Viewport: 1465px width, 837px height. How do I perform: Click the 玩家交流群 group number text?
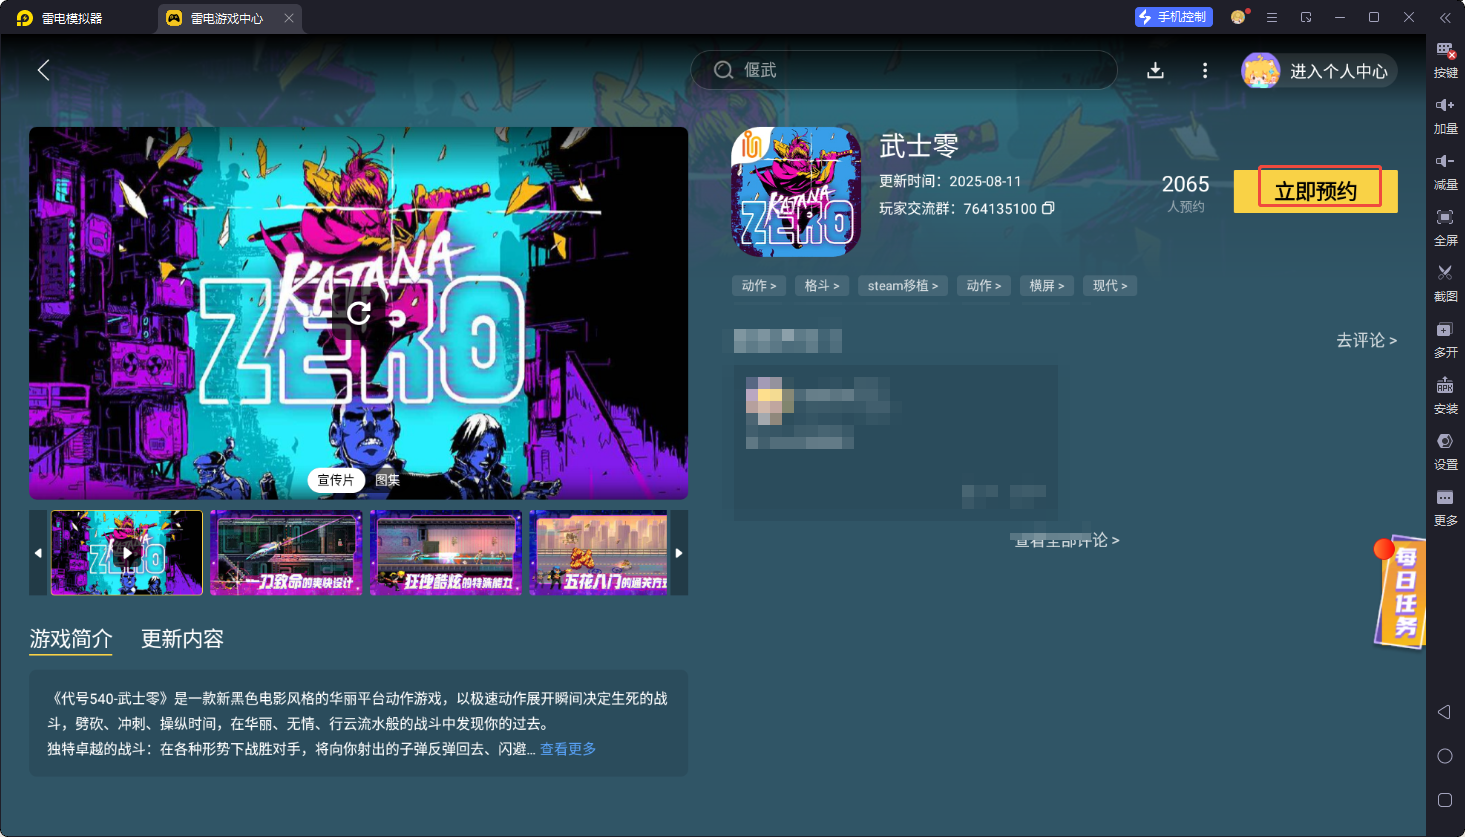tap(958, 208)
